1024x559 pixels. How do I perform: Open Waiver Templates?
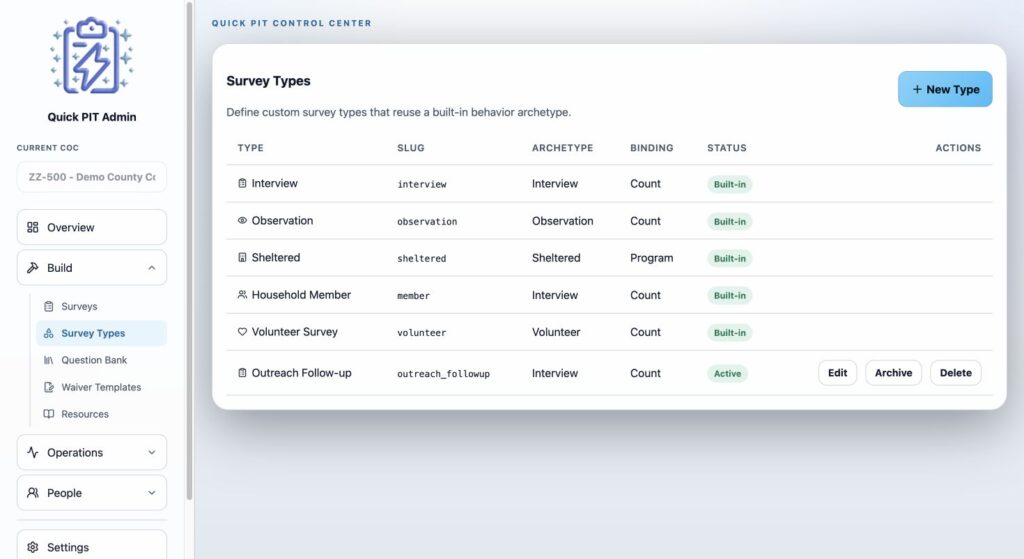pyautogui.click(x=101, y=387)
